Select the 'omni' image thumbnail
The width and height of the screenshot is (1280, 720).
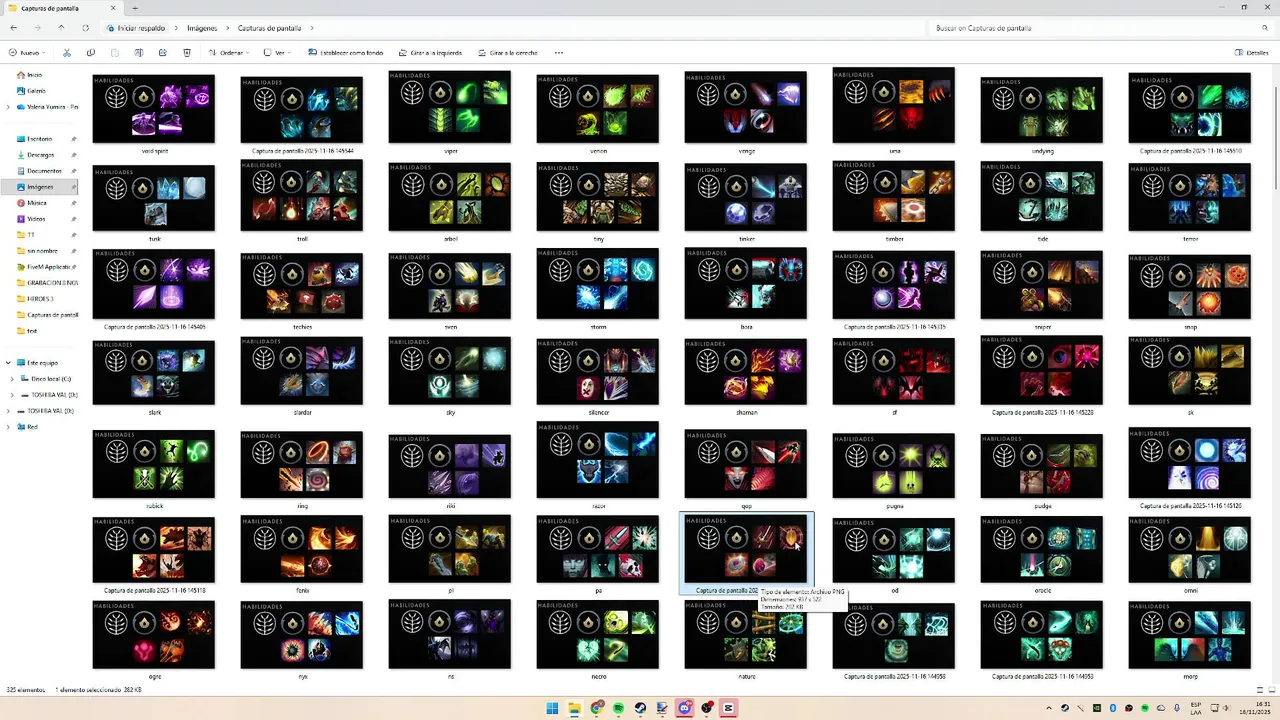point(1190,549)
